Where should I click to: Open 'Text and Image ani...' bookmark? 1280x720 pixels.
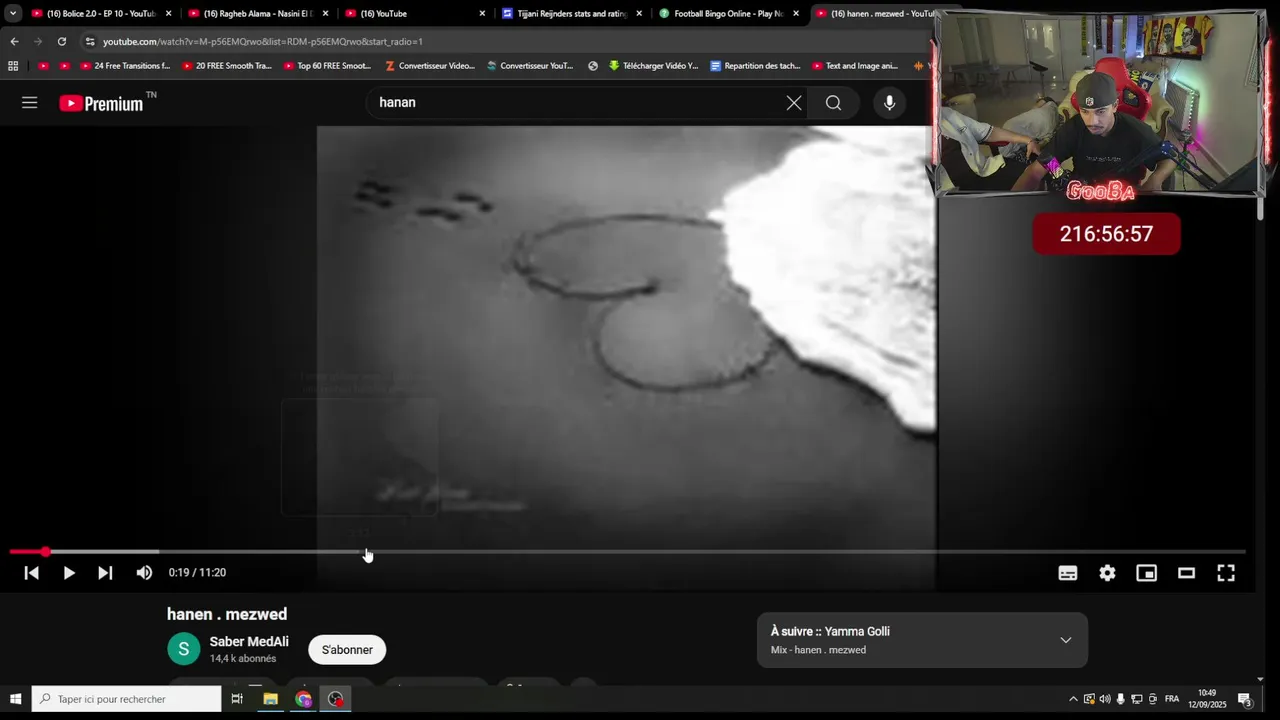pyautogui.click(x=855, y=66)
